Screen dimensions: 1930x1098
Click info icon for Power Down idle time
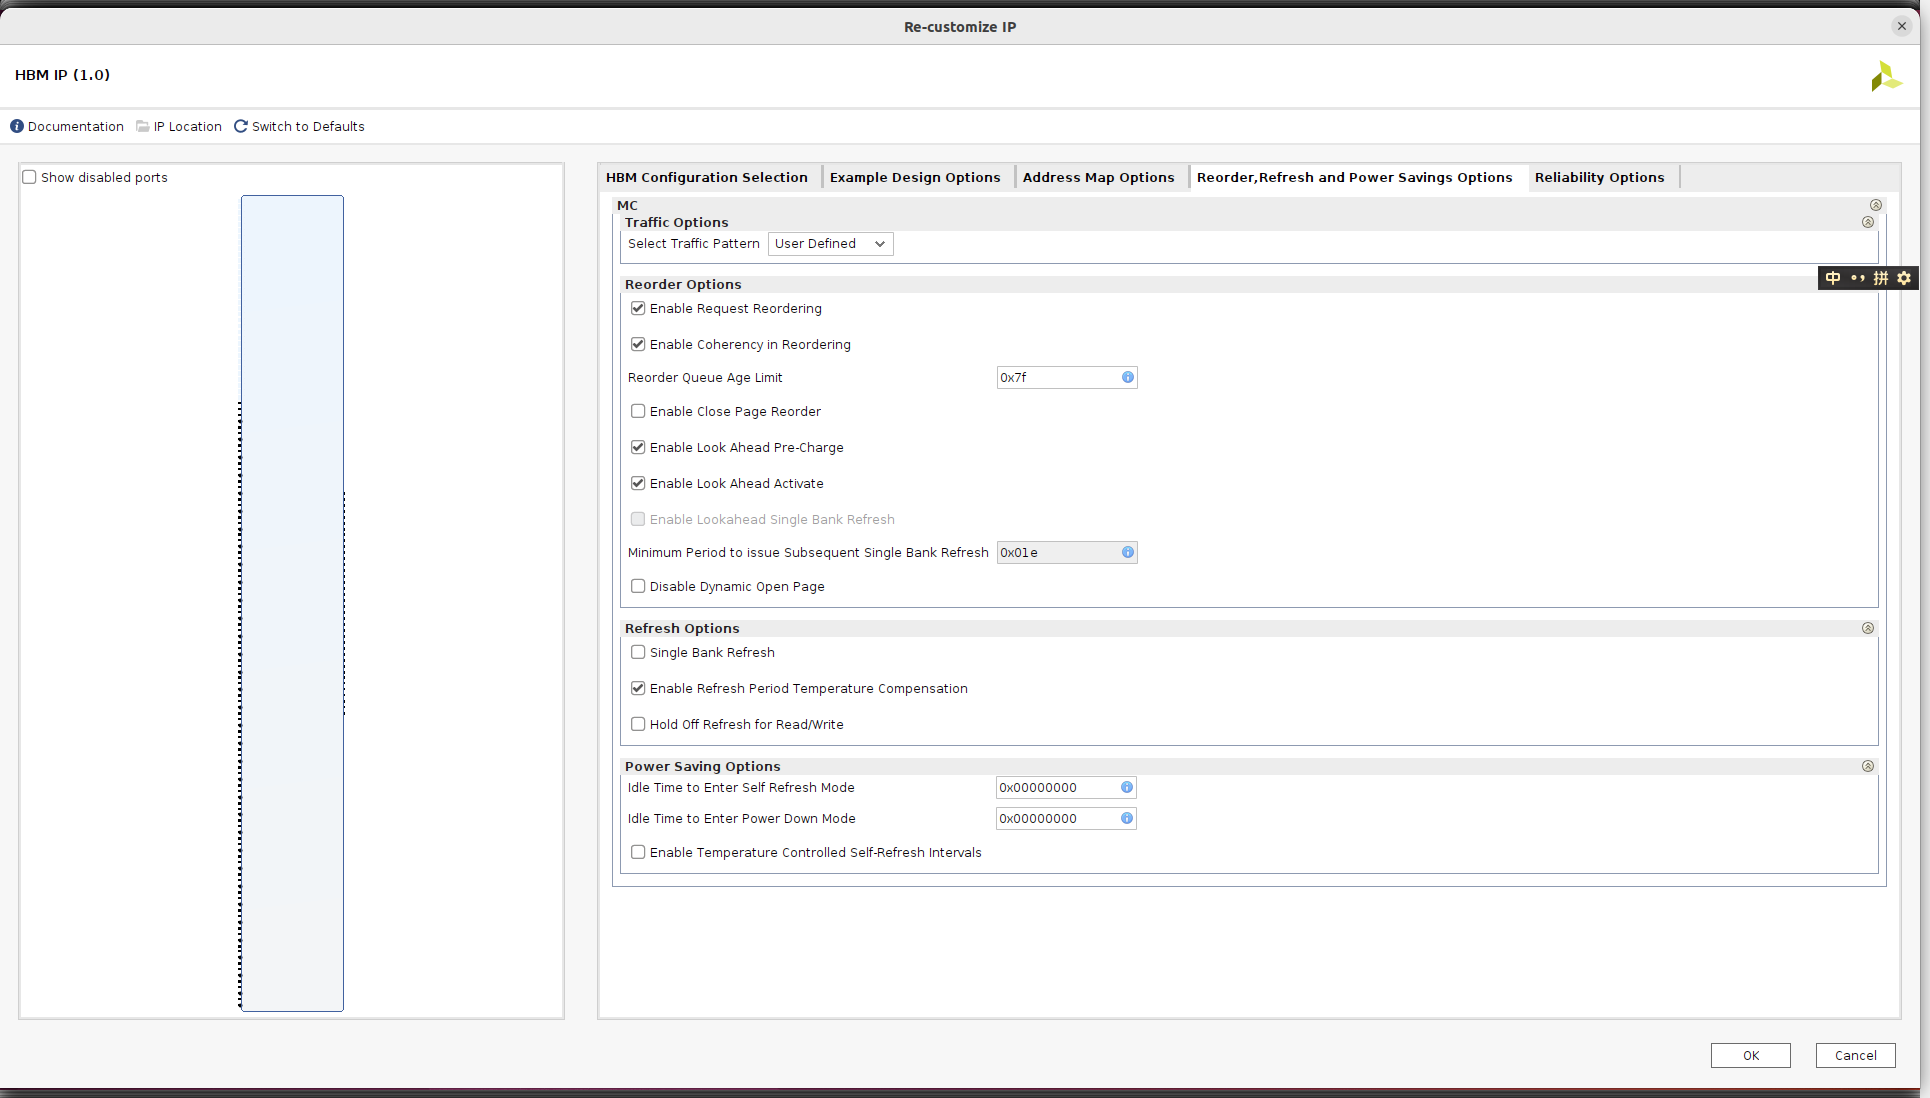click(x=1127, y=818)
